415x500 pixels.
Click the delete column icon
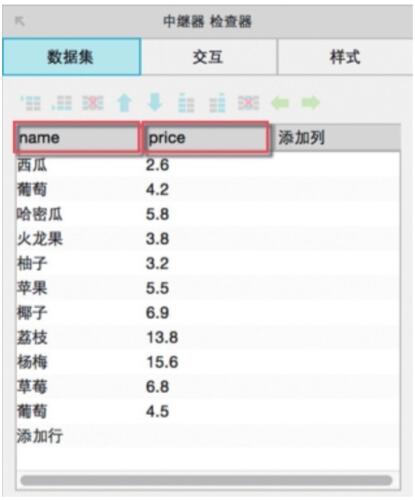[248, 103]
